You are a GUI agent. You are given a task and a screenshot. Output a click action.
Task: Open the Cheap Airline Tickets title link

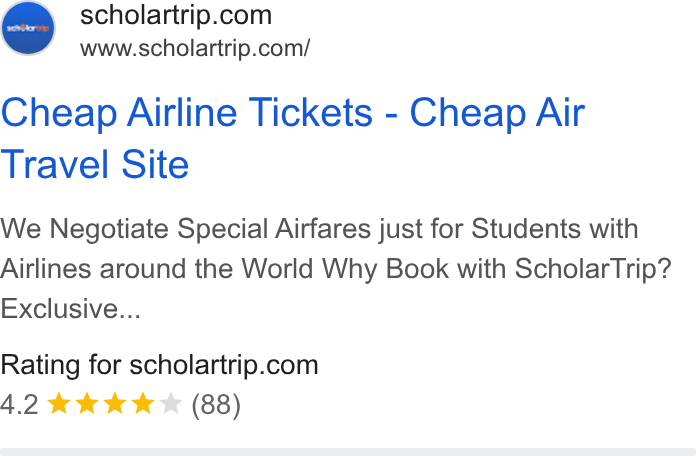point(293,138)
